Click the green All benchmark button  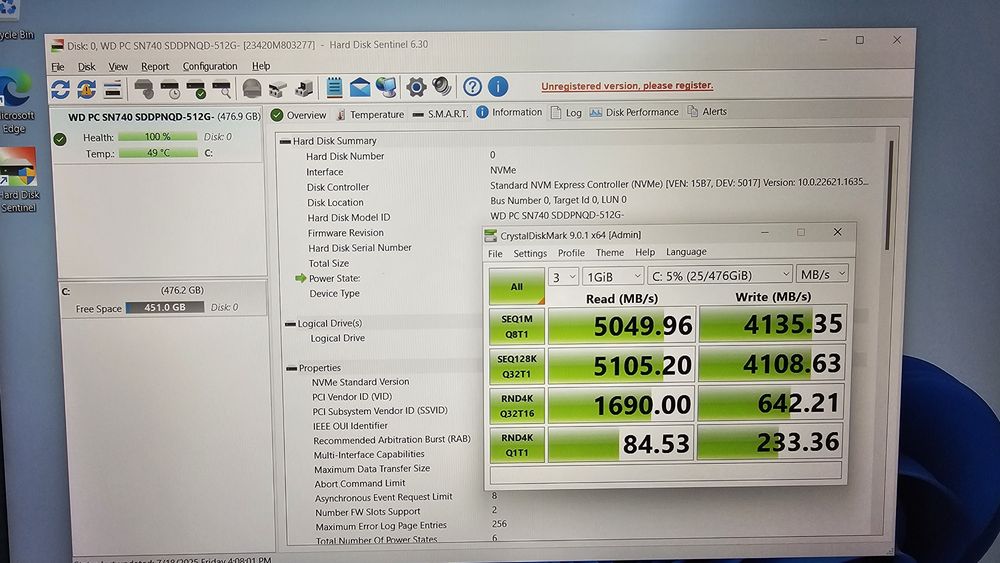point(517,286)
